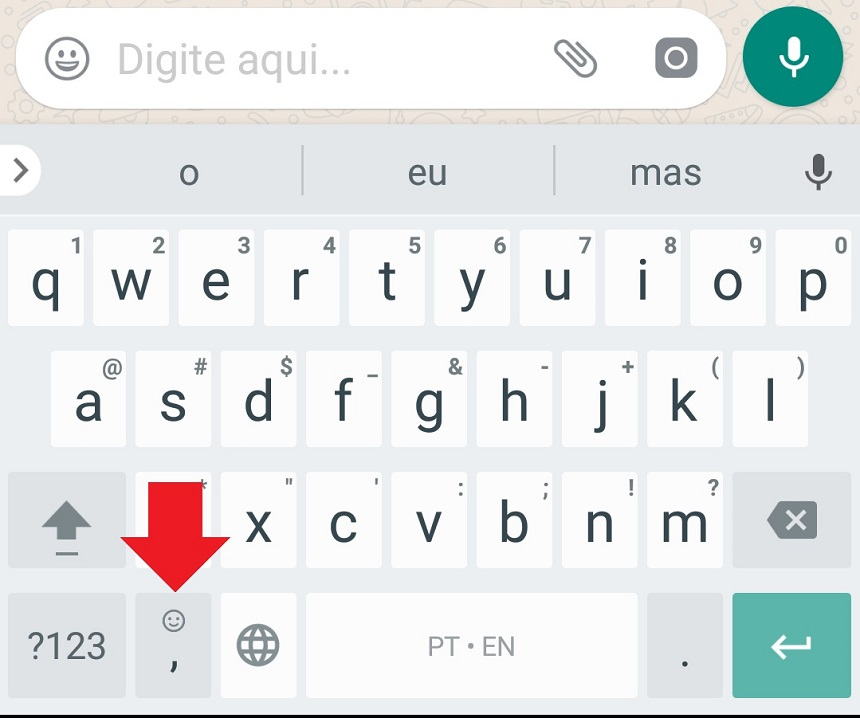Open emoji picker in message field

coord(67,59)
